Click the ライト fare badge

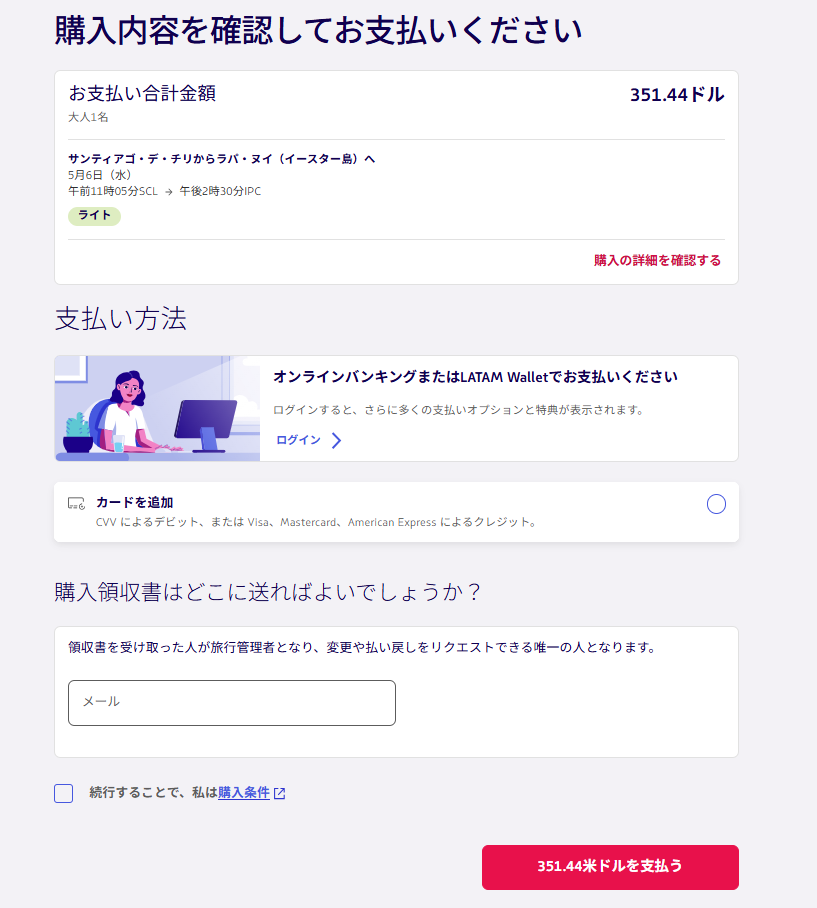coord(94,216)
